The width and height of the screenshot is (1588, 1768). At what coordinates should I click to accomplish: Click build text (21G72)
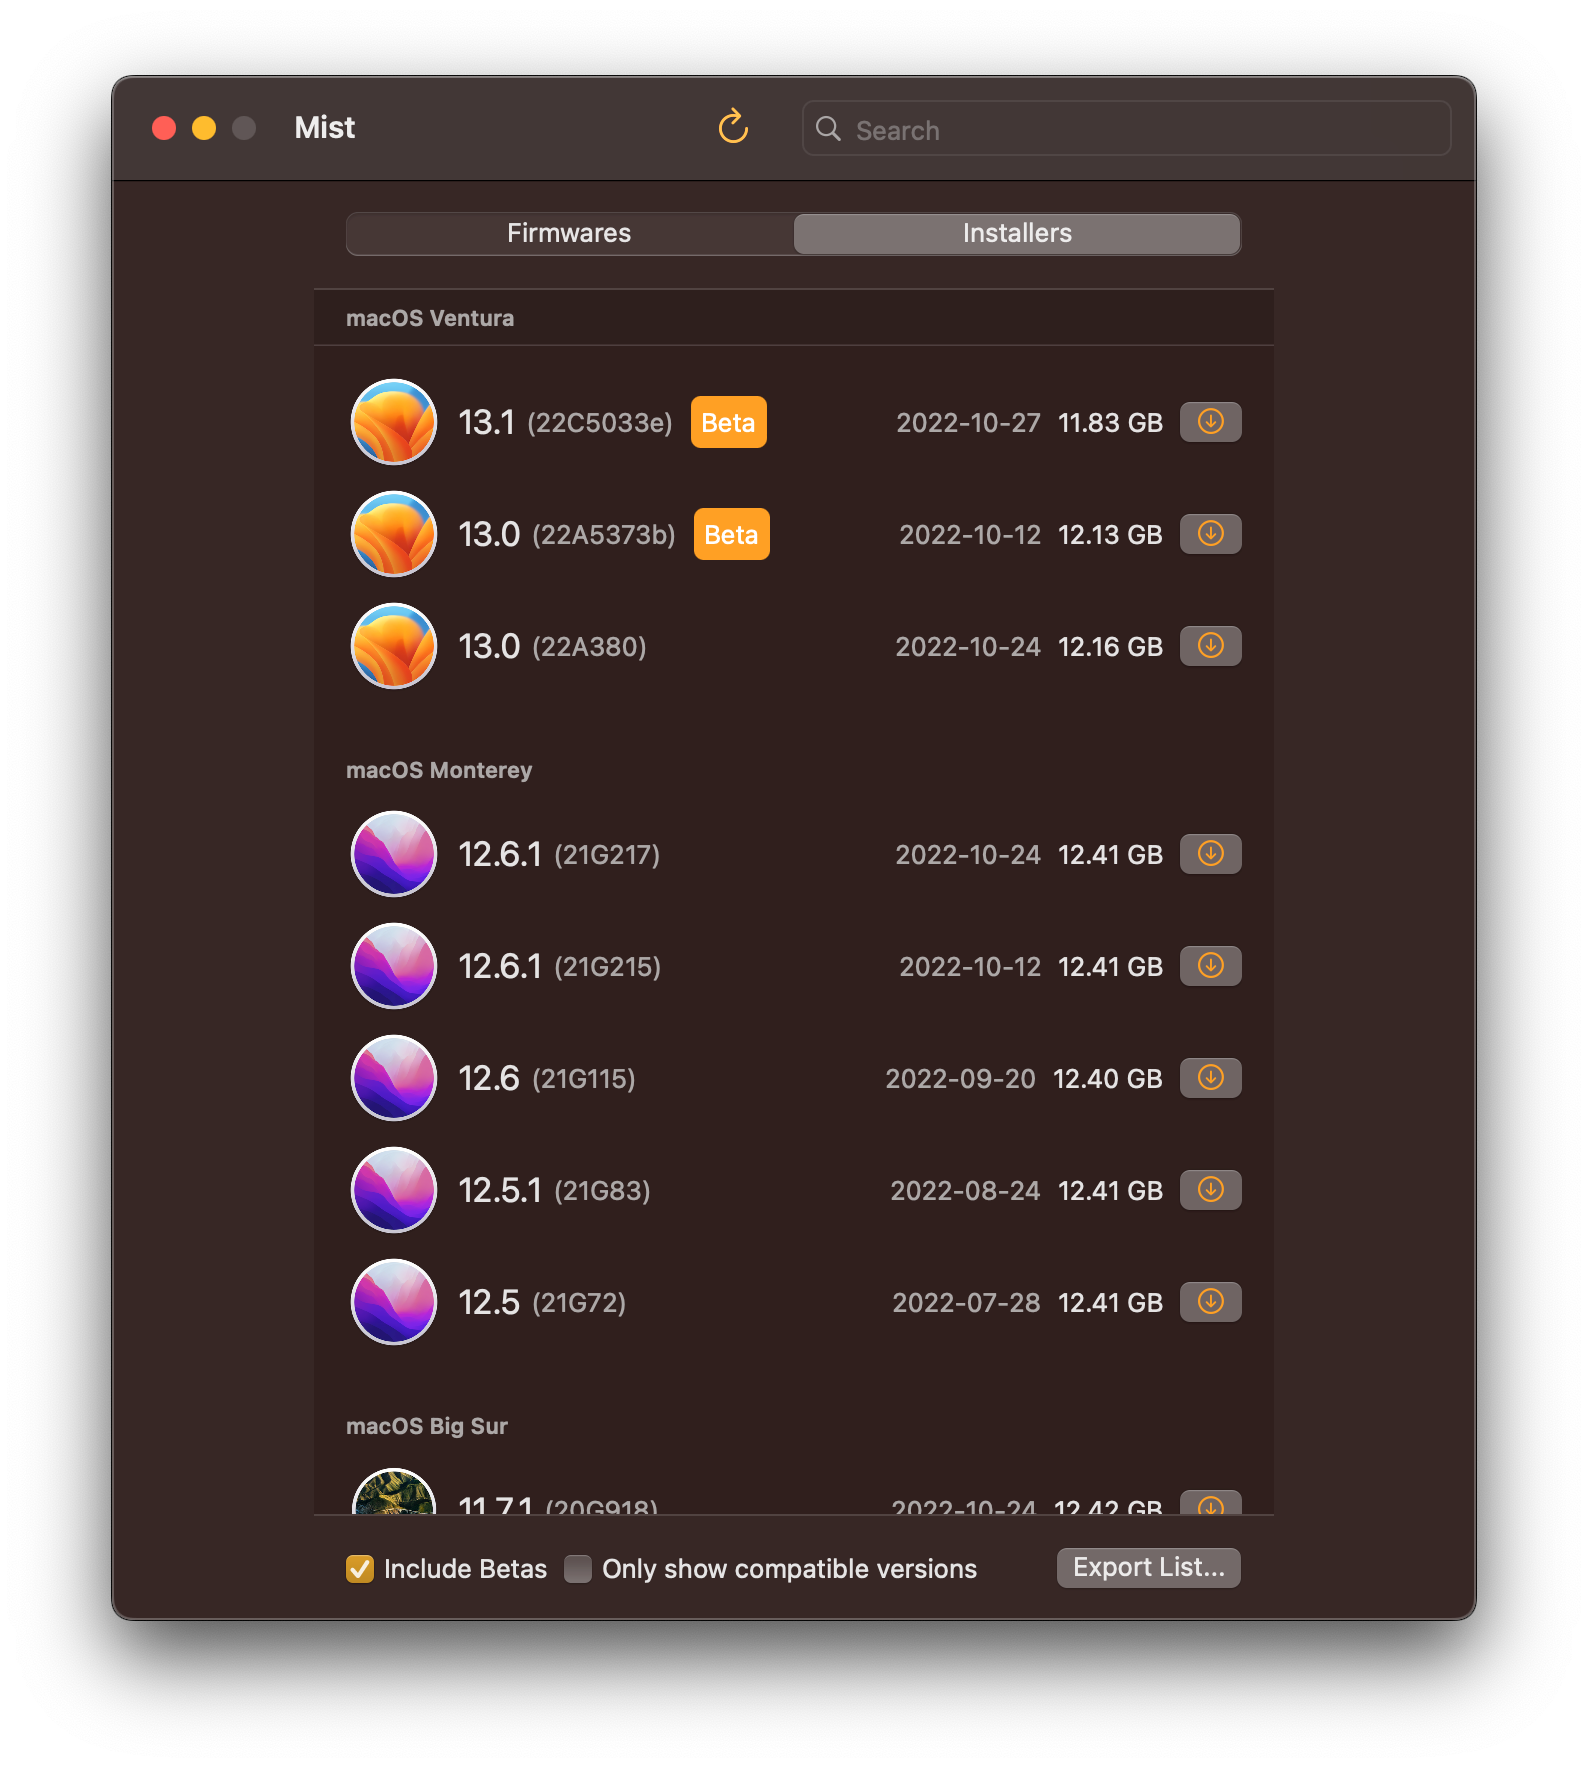pos(579,1303)
